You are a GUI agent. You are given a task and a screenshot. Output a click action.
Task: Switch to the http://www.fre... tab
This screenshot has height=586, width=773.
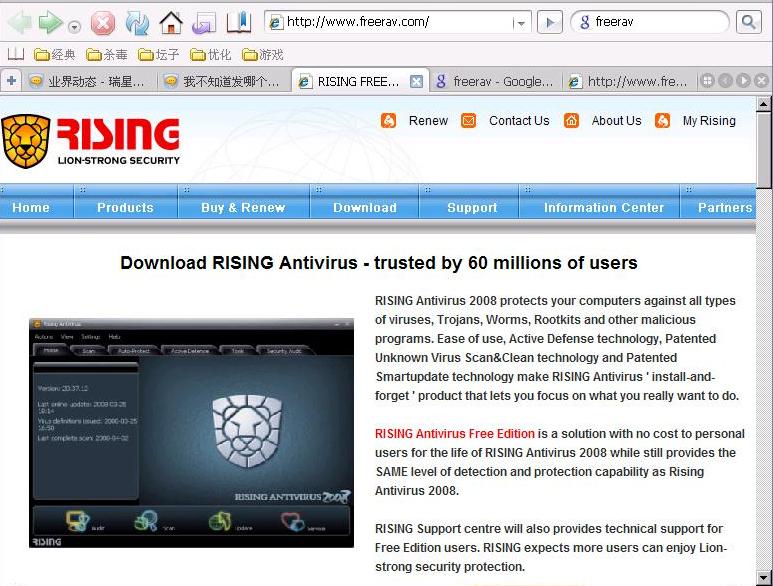point(630,81)
